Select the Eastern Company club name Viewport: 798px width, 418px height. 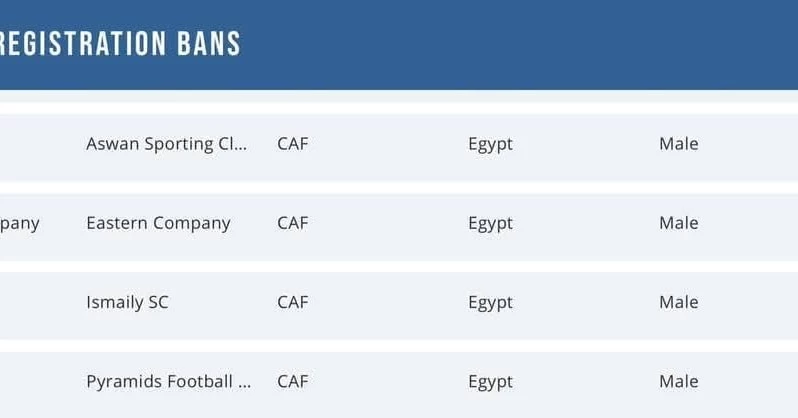[158, 223]
